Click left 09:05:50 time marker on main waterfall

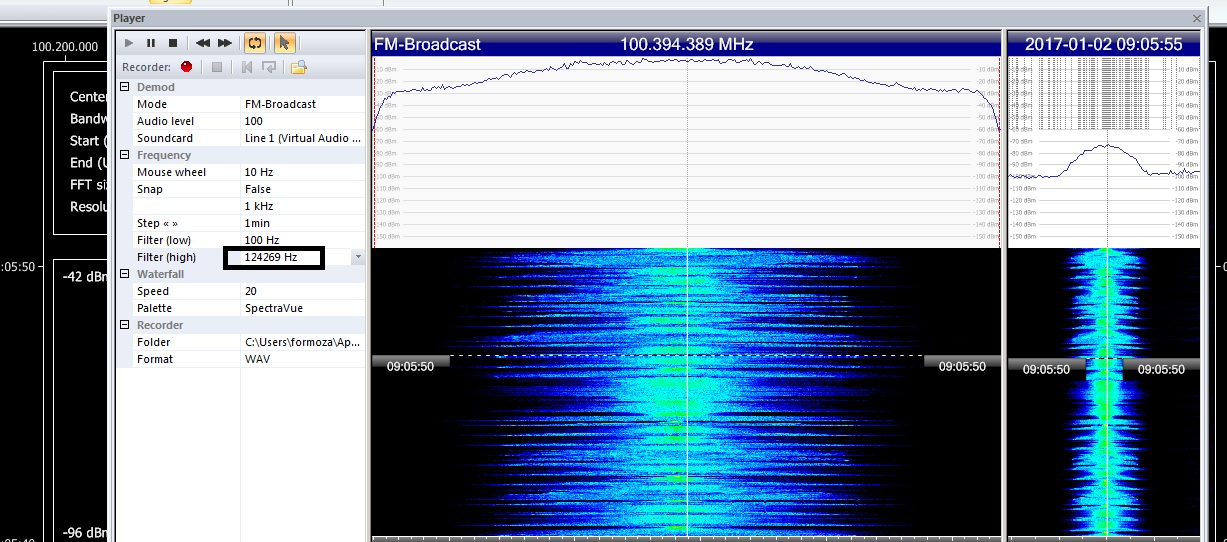click(410, 366)
